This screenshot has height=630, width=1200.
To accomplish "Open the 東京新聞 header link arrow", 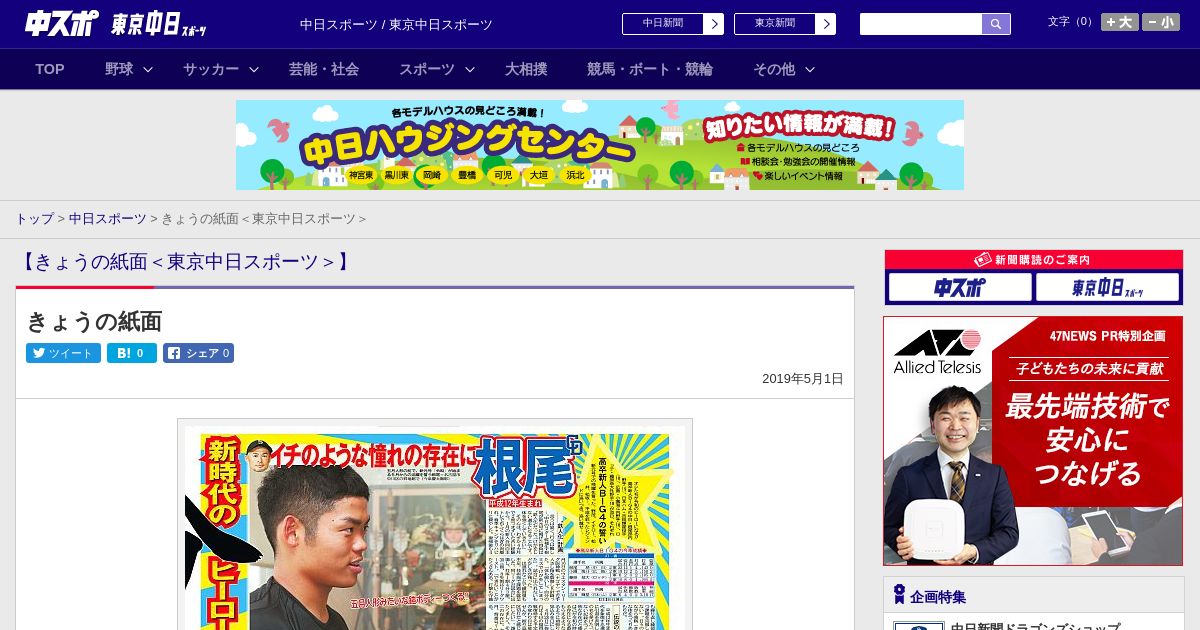I will [x=825, y=24].
